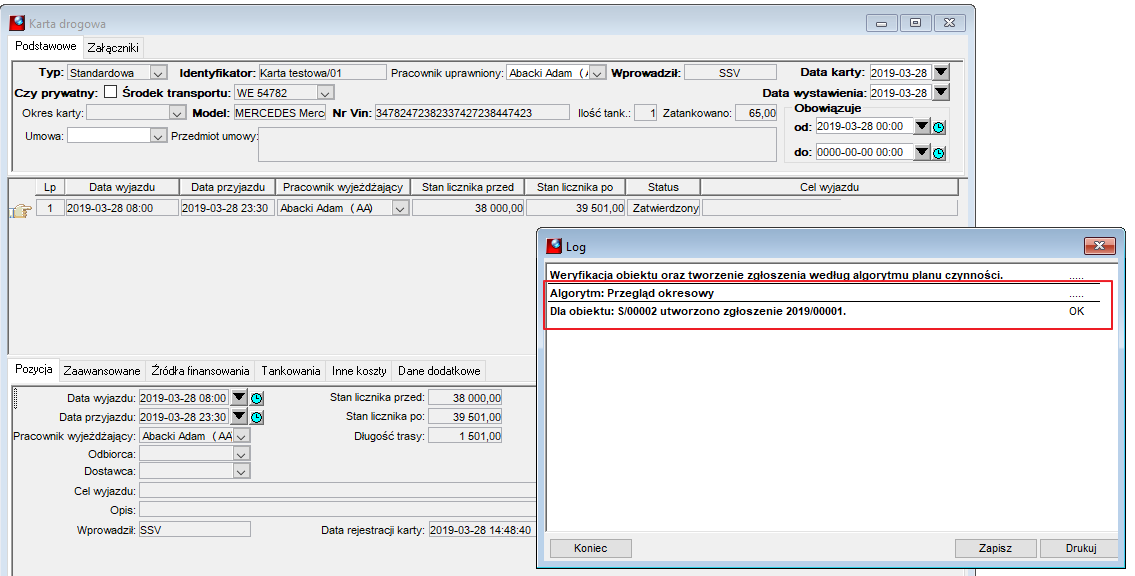The image size is (1135, 576).
Task: Click Cel wyjazdu field in Pozycja panel
Action: (x=337, y=491)
